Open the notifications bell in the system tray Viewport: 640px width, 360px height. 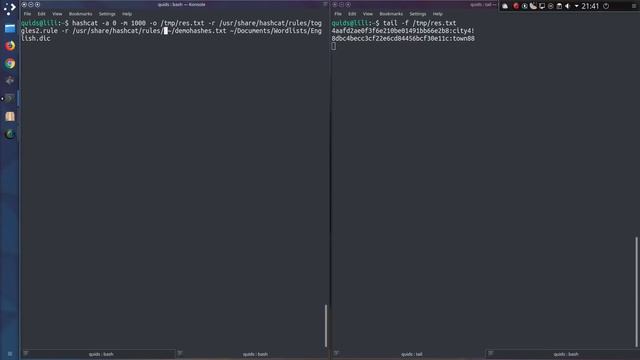(505, 6)
